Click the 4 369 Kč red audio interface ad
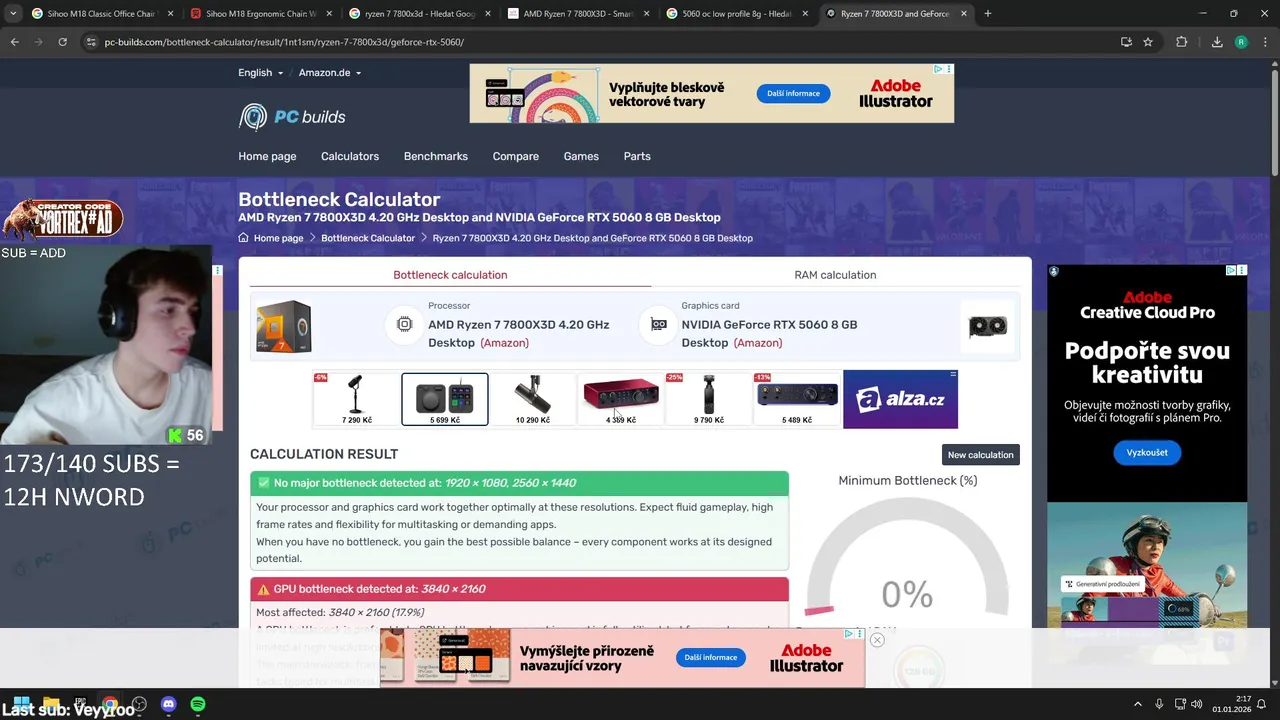The height and width of the screenshot is (720, 1280). (620, 399)
